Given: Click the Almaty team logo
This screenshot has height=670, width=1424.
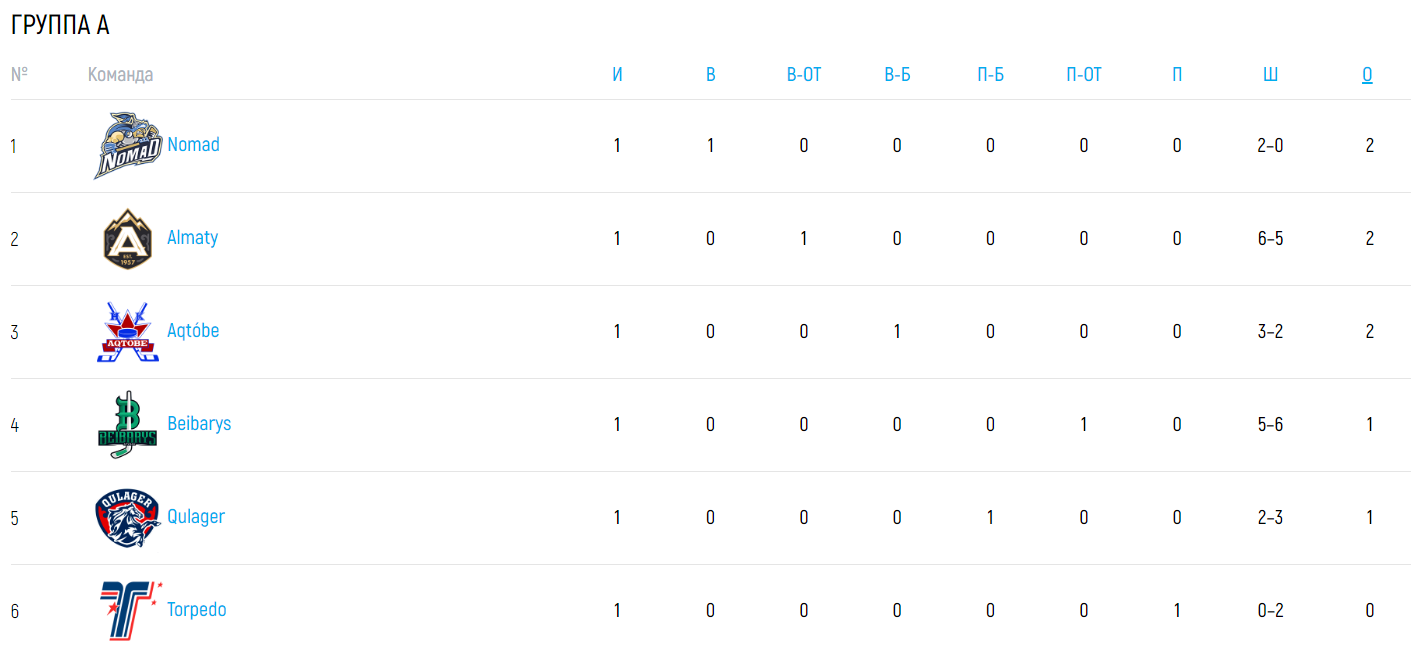Looking at the screenshot, I should [128, 239].
